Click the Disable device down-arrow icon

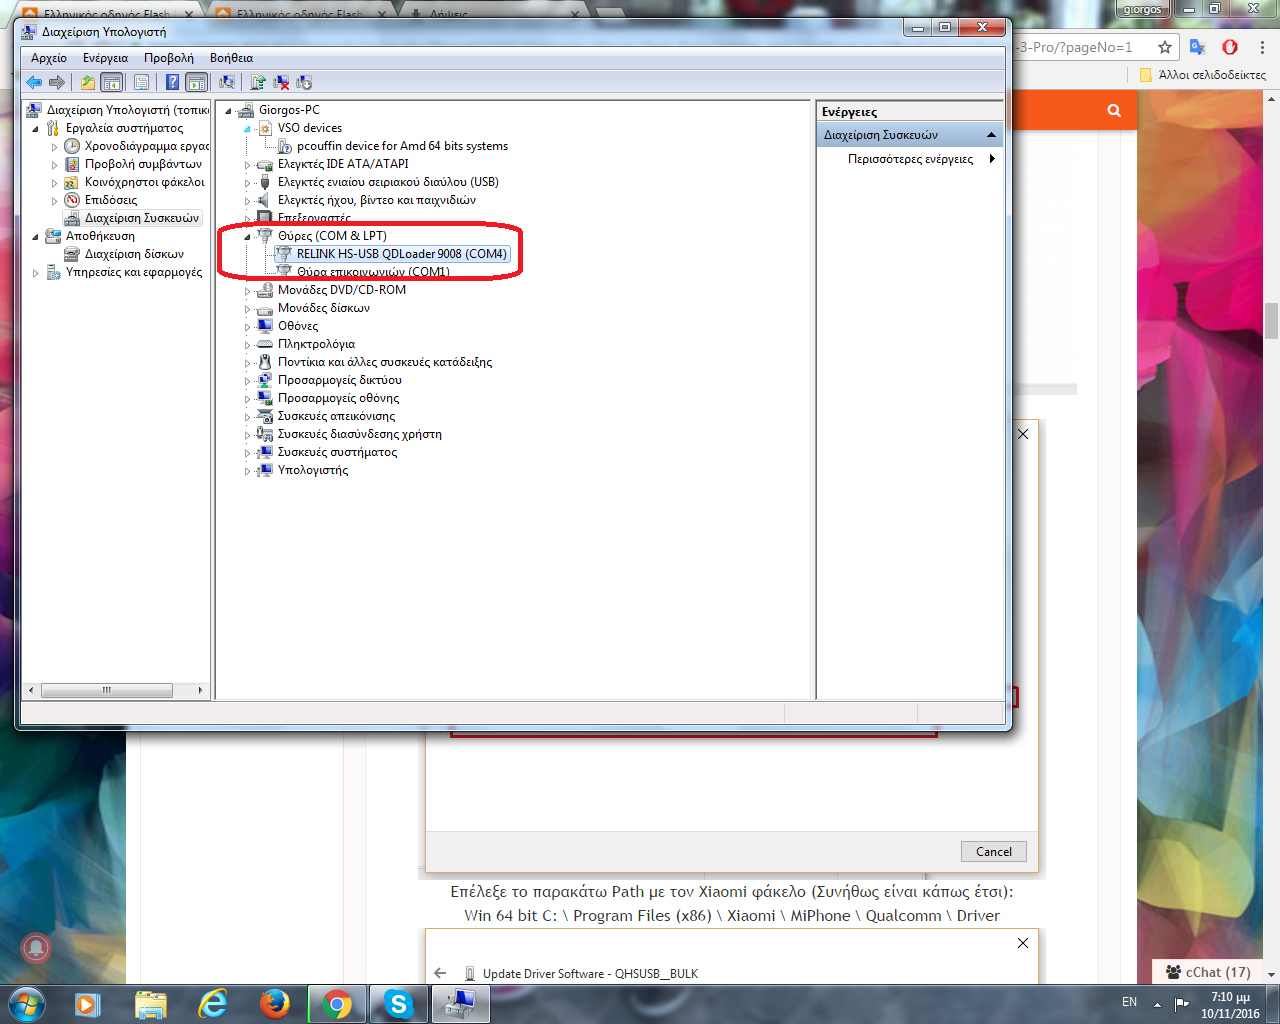(x=304, y=82)
